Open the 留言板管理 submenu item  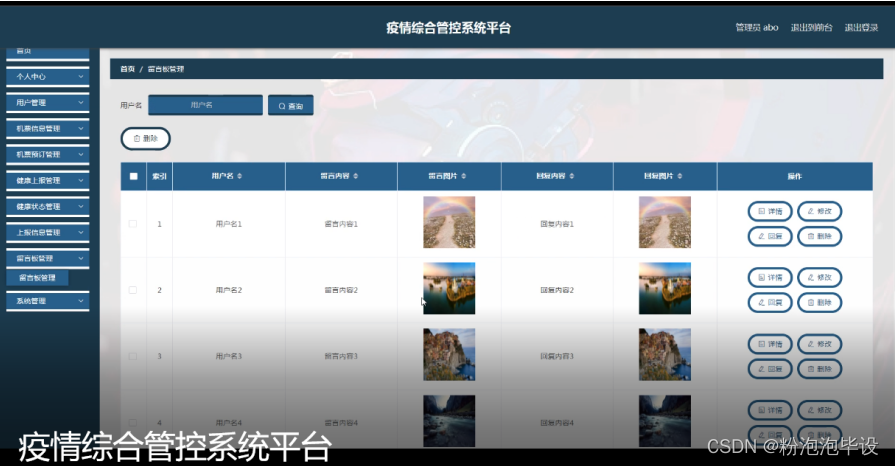[x=38, y=278]
